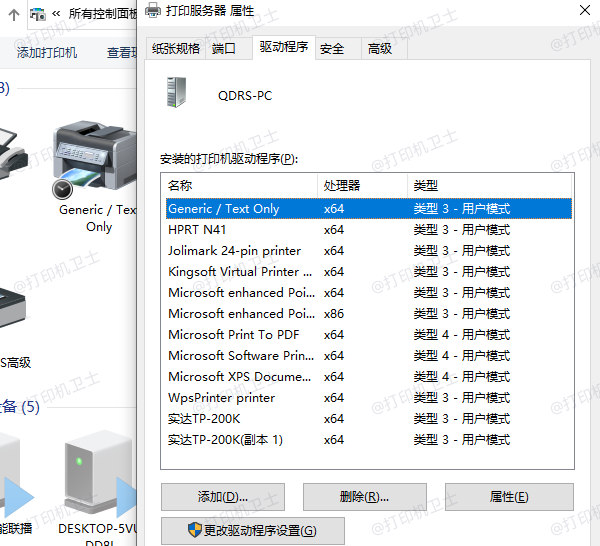Click the 添加(D)... button
Viewport: 600px width, 546px height.
coord(222,497)
